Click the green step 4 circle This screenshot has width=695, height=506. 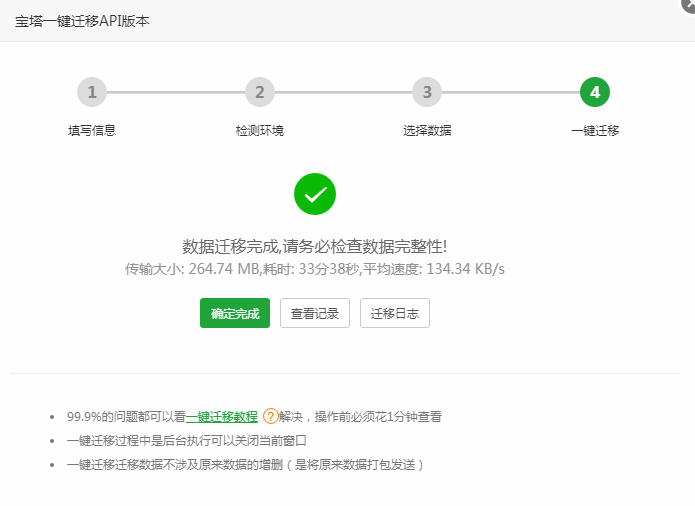[595, 93]
